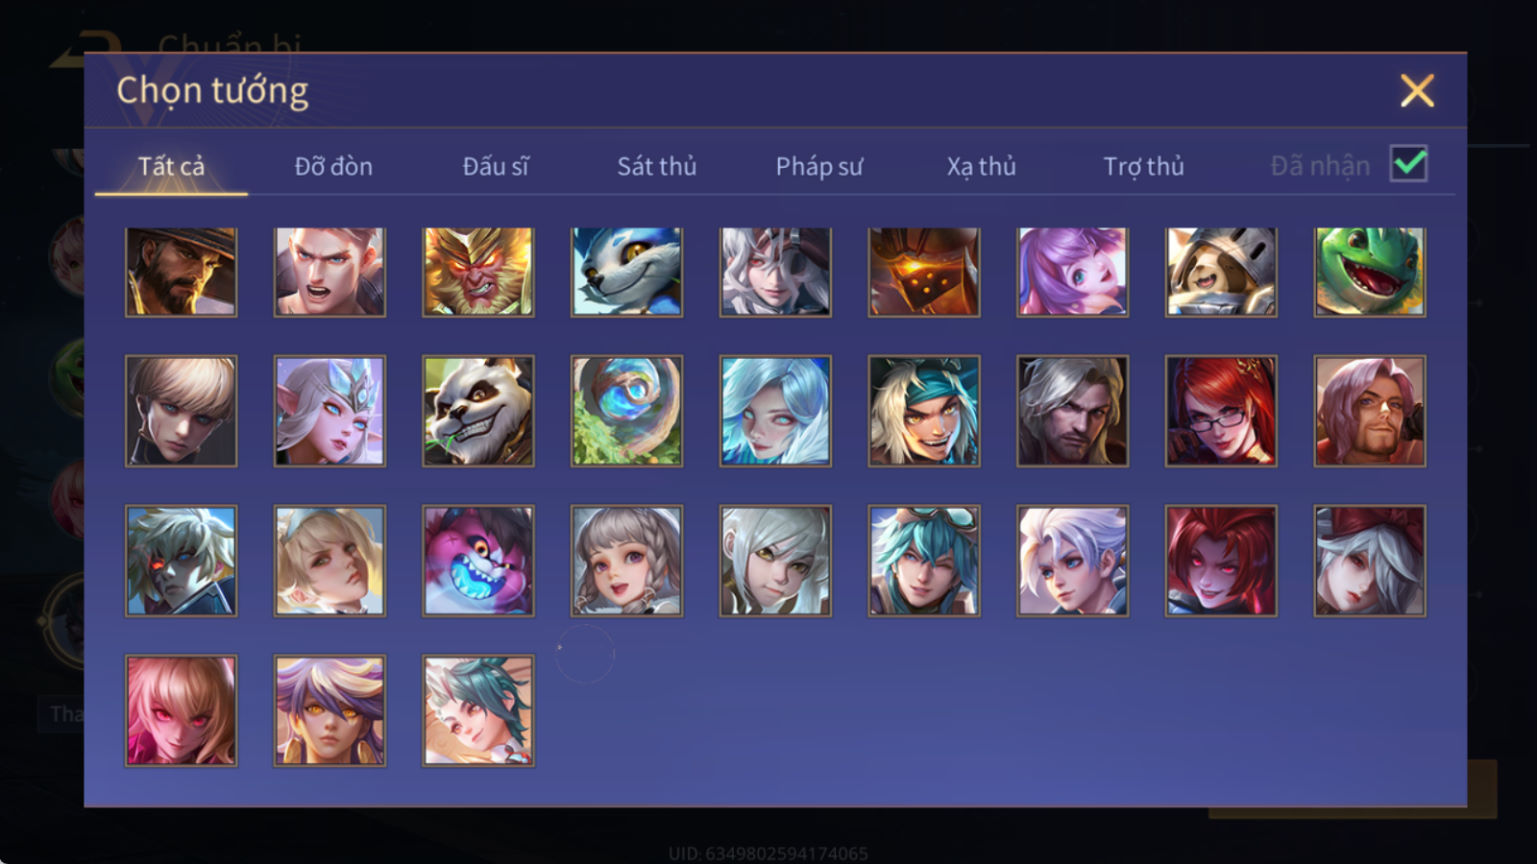
Task: Pick the golden monkey king hero
Action: coord(478,272)
